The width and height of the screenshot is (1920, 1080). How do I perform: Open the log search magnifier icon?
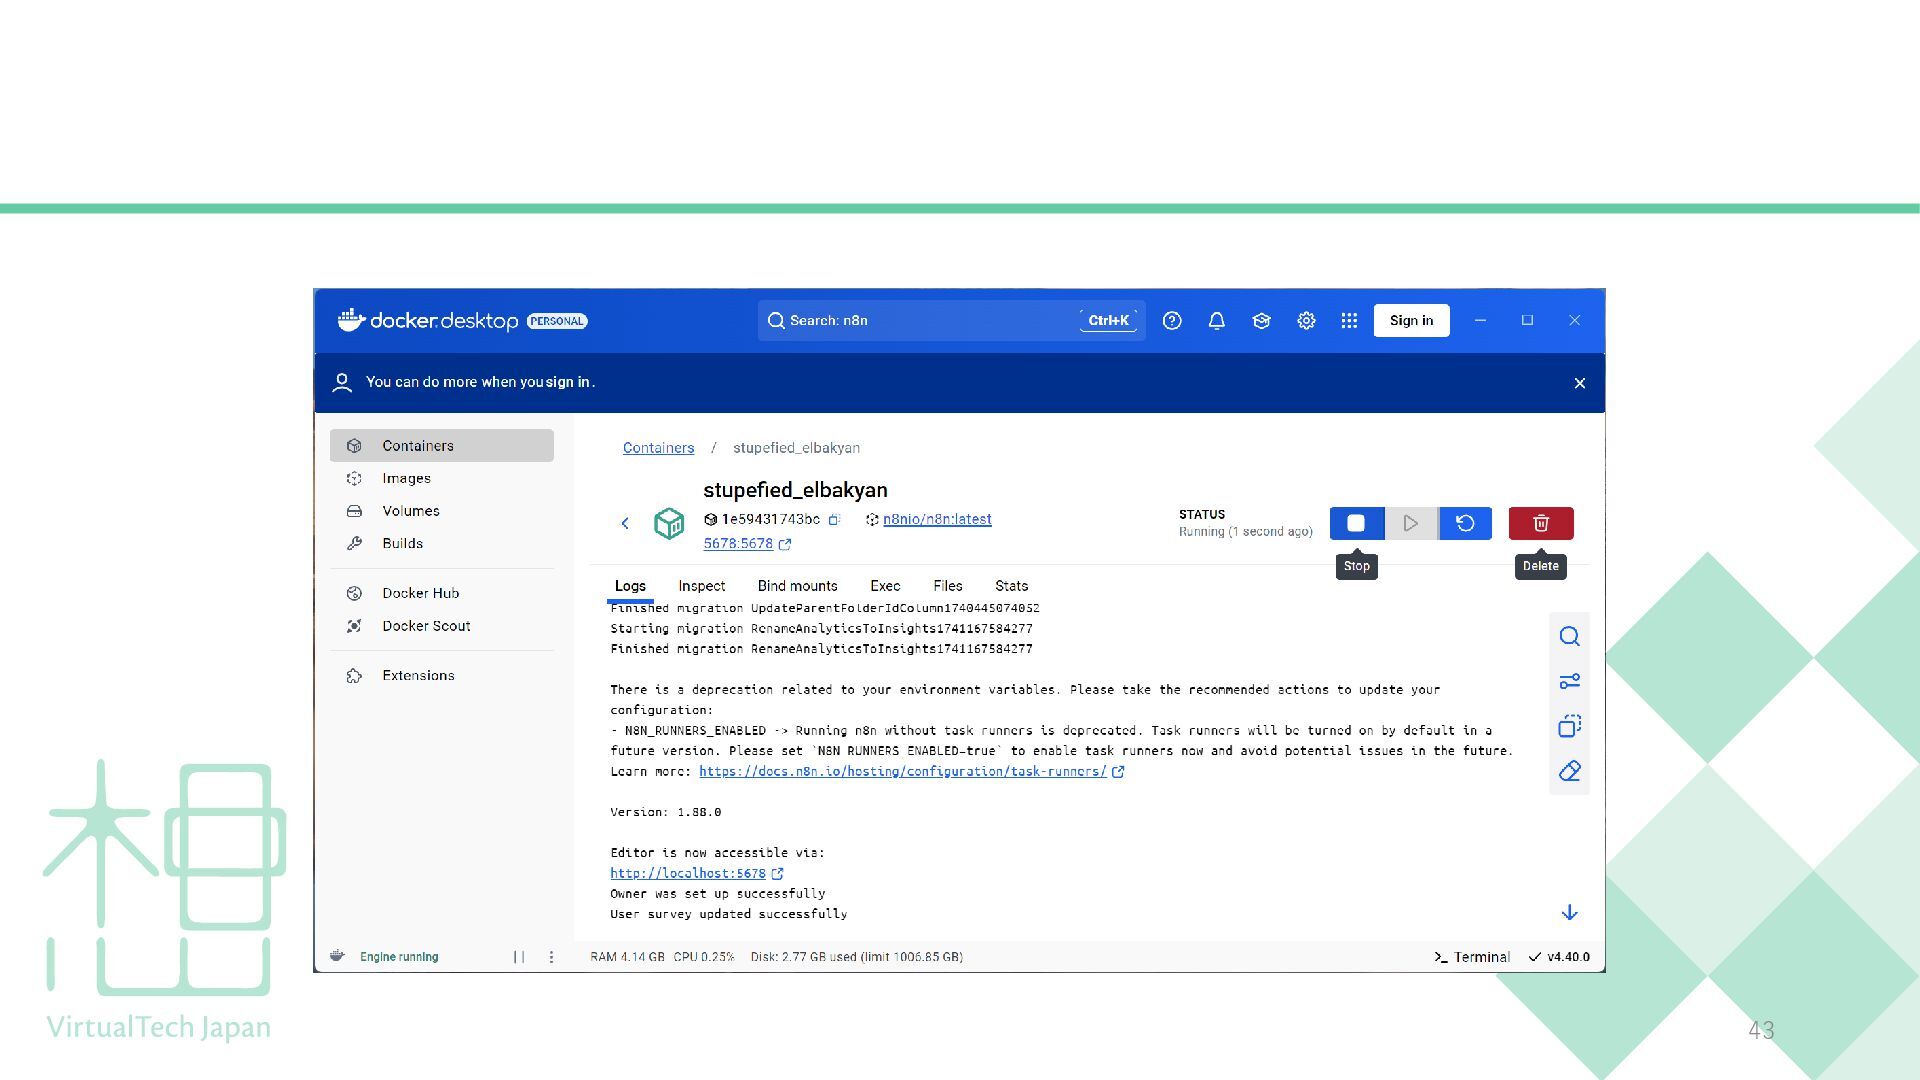[1569, 637]
